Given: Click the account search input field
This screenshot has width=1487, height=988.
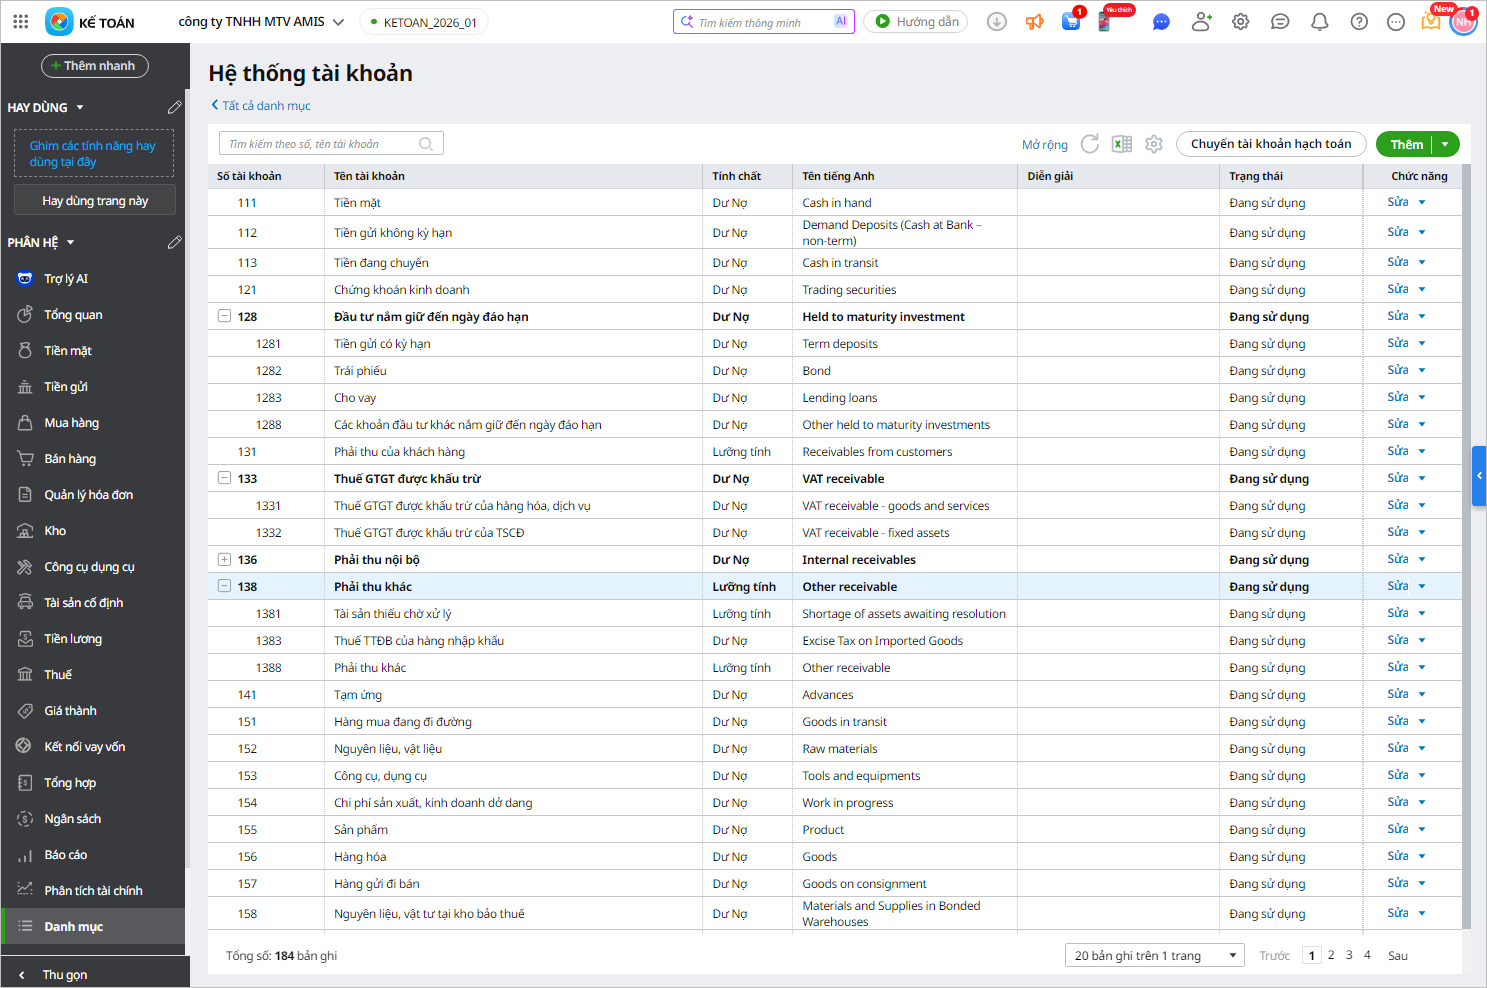Looking at the screenshot, I should [322, 144].
